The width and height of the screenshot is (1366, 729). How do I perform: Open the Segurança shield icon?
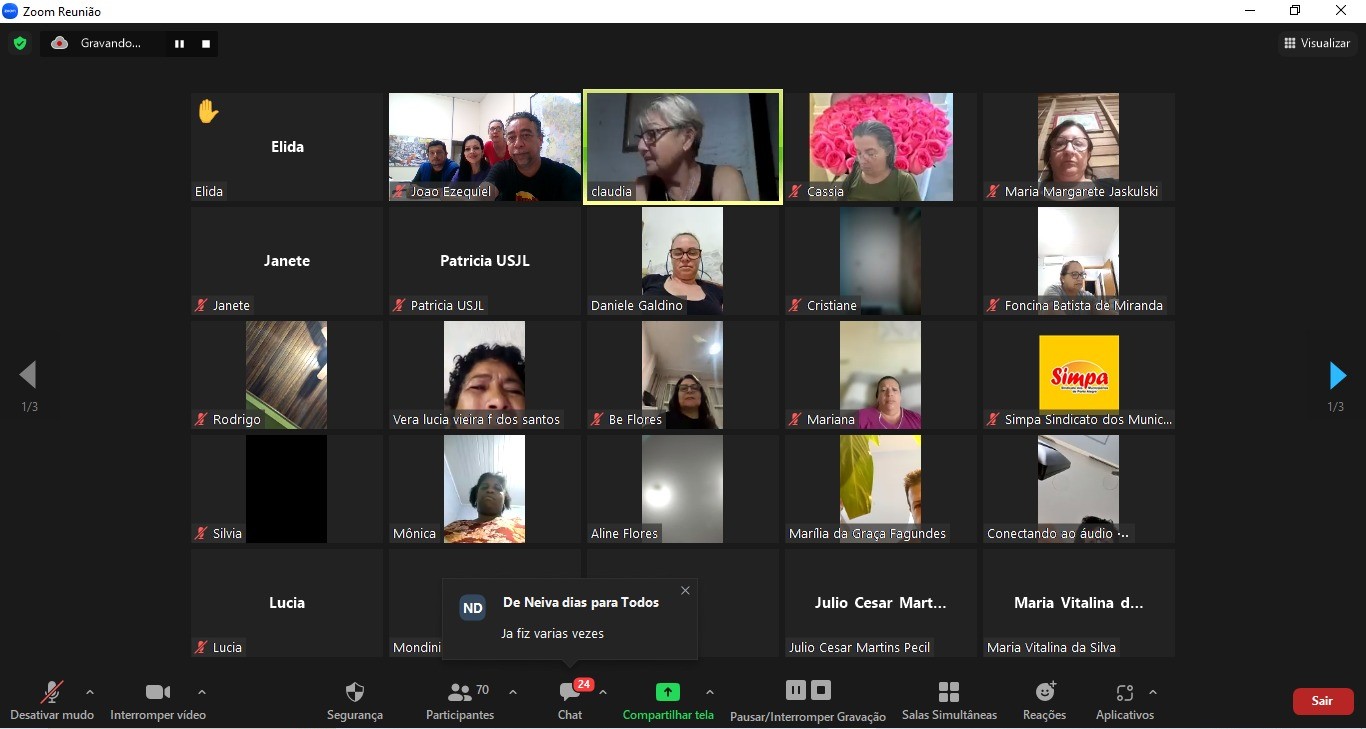point(354,692)
